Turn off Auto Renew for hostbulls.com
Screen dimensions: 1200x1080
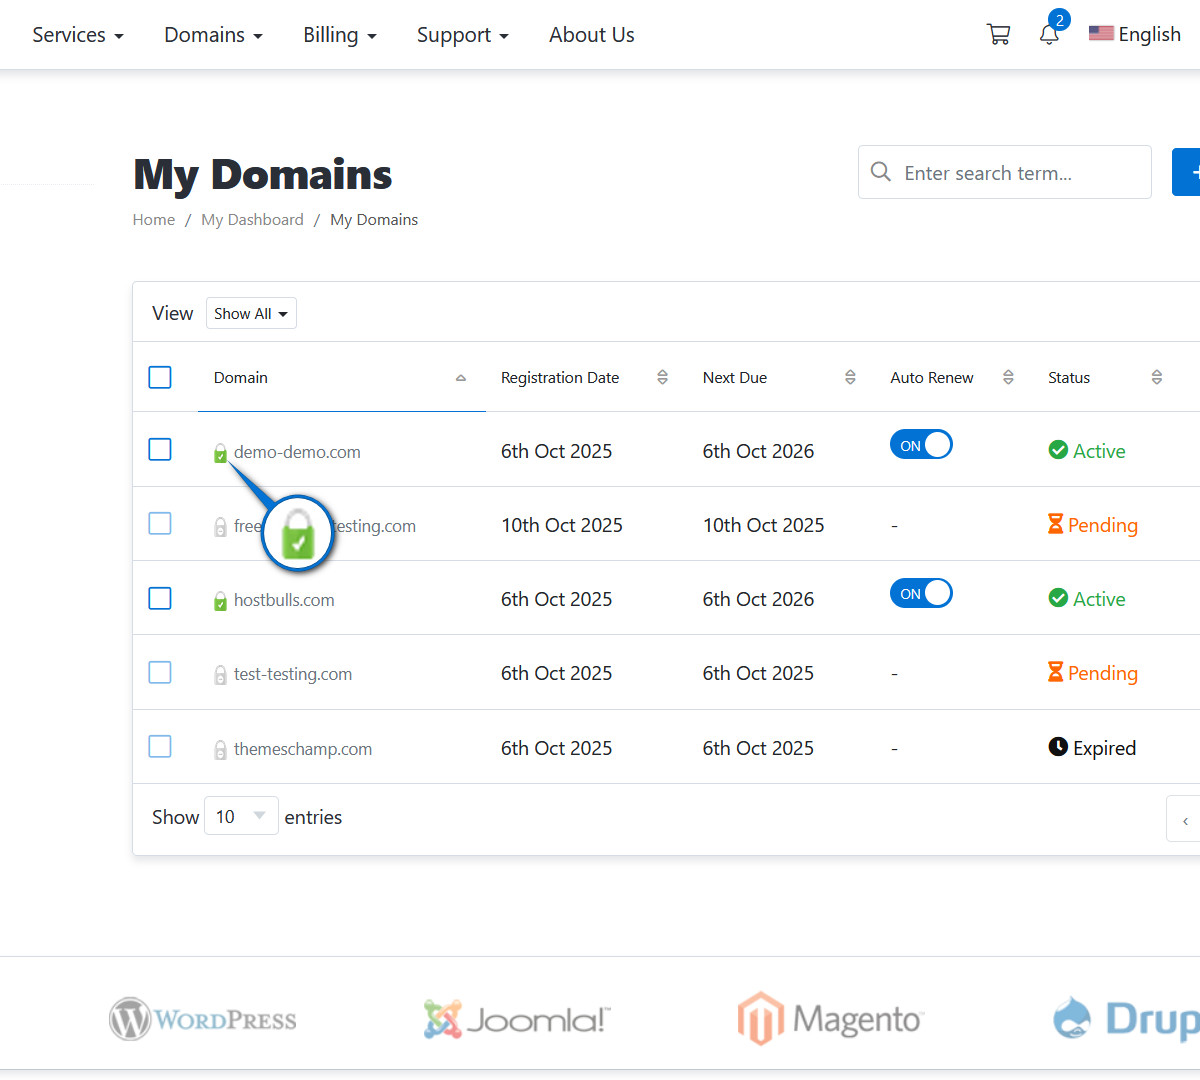pyautogui.click(x=921, y=593)
